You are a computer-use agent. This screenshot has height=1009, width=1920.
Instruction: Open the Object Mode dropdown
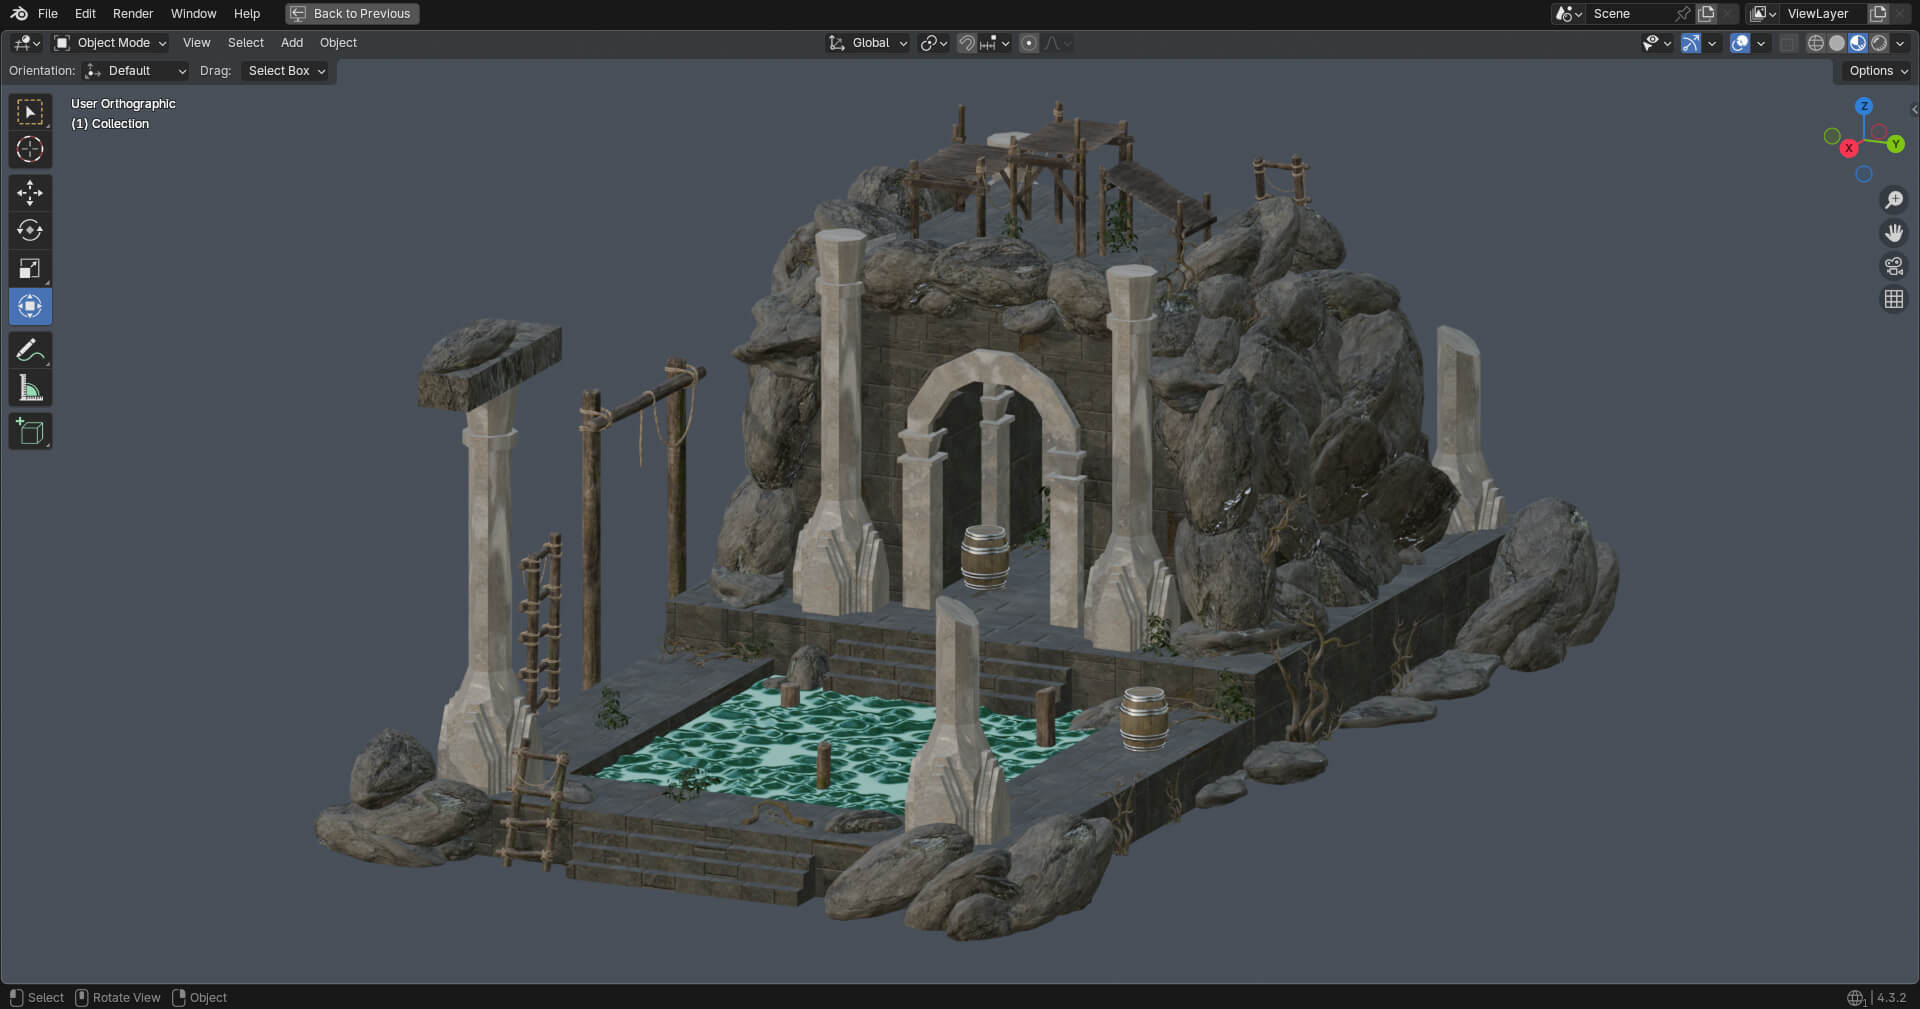pyautogui.click(x=111, y=43)
